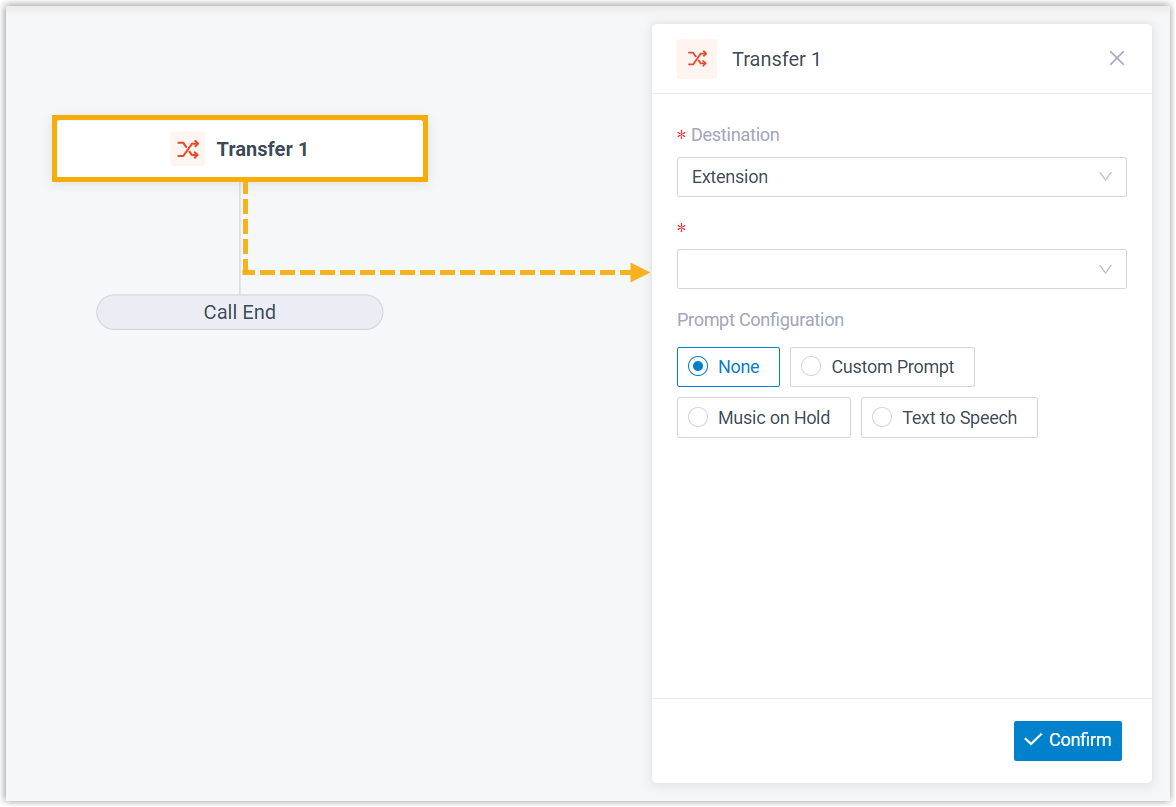Viewport: 1176px width, 807px height.
Task: Click the Confirm button text
Action: pyautogui.click(x=1080, y=740)
